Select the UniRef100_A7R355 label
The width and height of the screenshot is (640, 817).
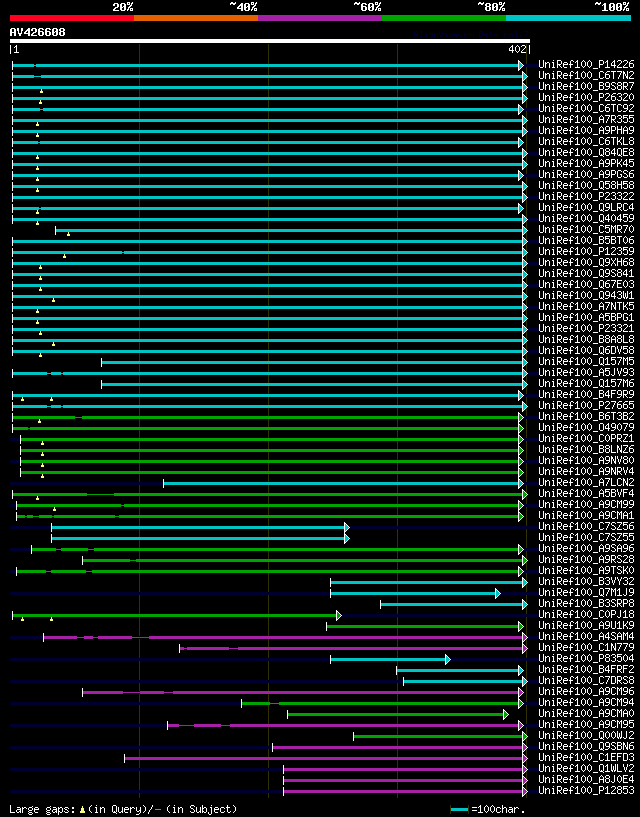point(586,120)
